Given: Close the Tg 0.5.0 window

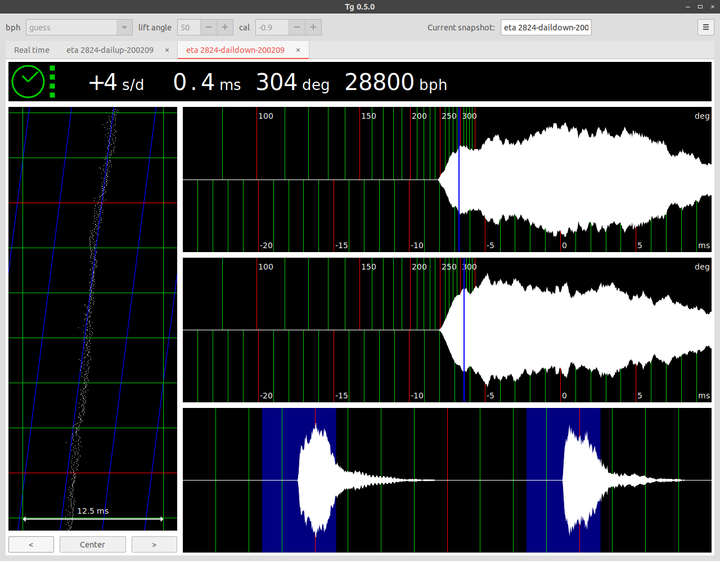Looking at the screenshot, I should coord(713,6).
